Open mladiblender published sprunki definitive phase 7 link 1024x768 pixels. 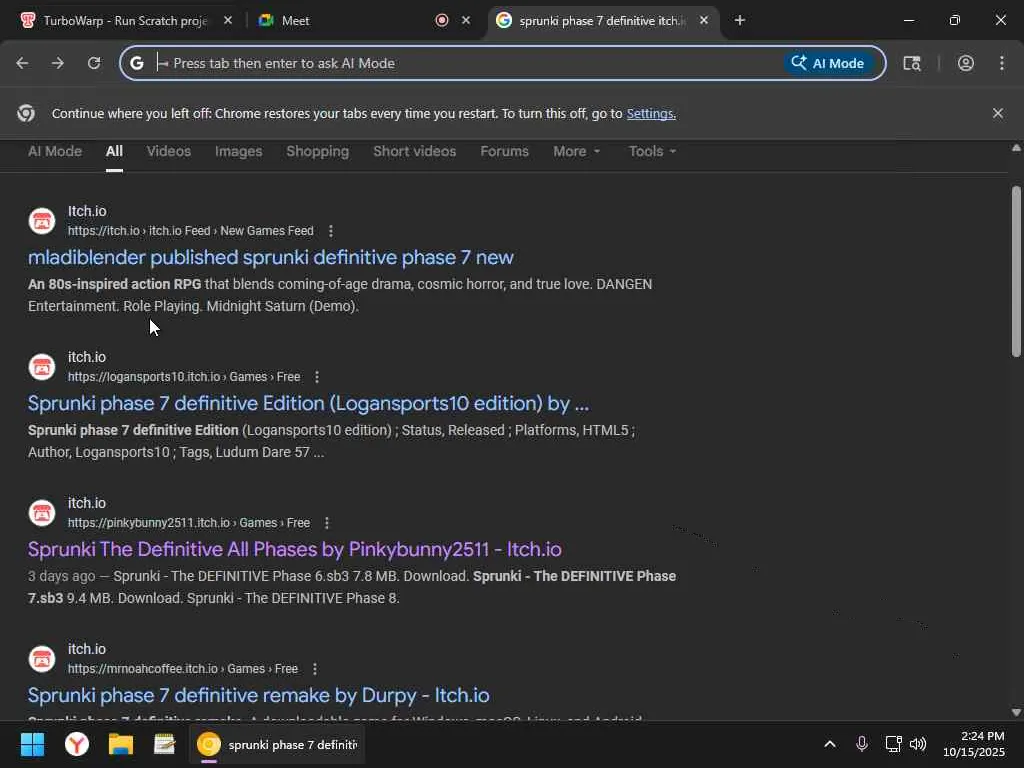[x=271, y=257]
